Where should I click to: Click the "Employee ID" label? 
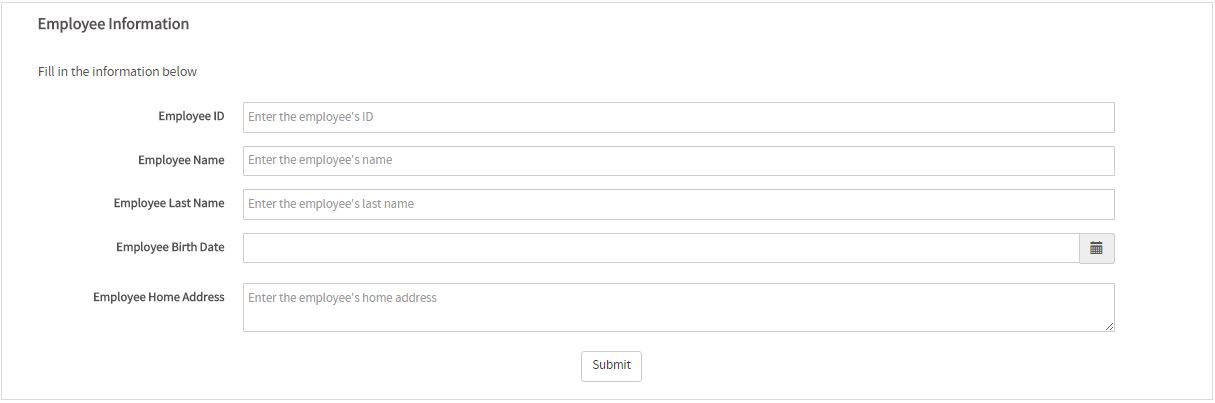click(191, 117)
